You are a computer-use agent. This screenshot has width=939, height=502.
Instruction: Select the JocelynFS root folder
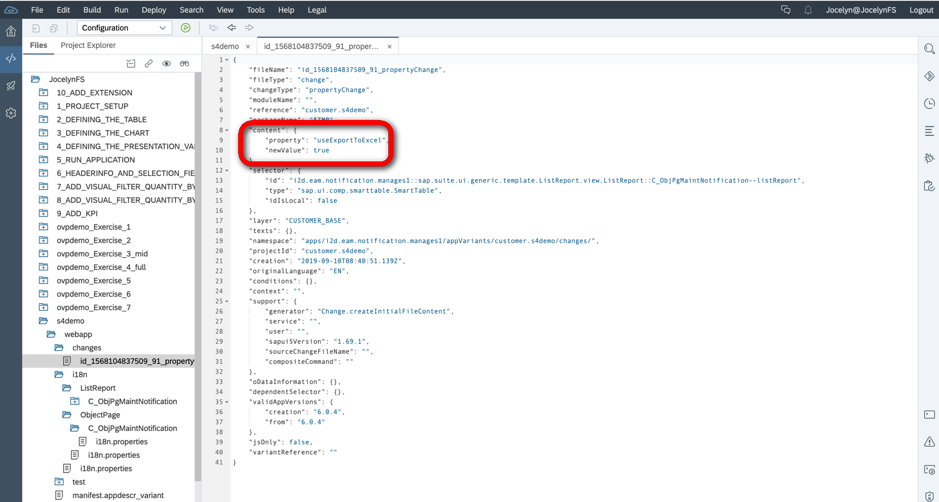pyautogui.click(x=66, y=79)
